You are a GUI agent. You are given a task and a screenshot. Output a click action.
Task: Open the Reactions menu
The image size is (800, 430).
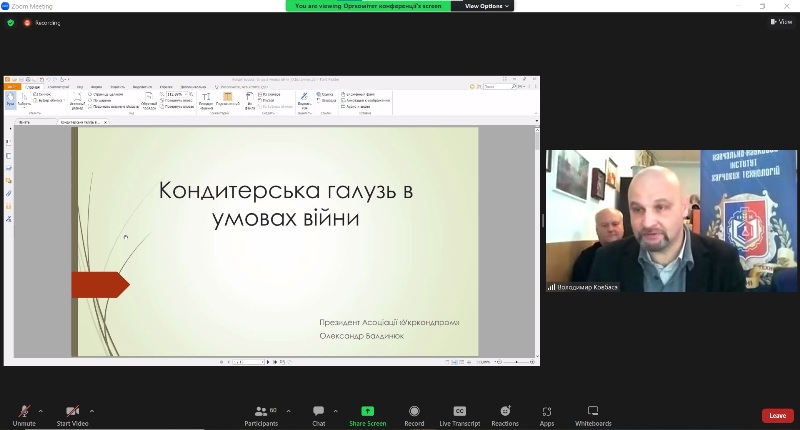coord(505,412)
